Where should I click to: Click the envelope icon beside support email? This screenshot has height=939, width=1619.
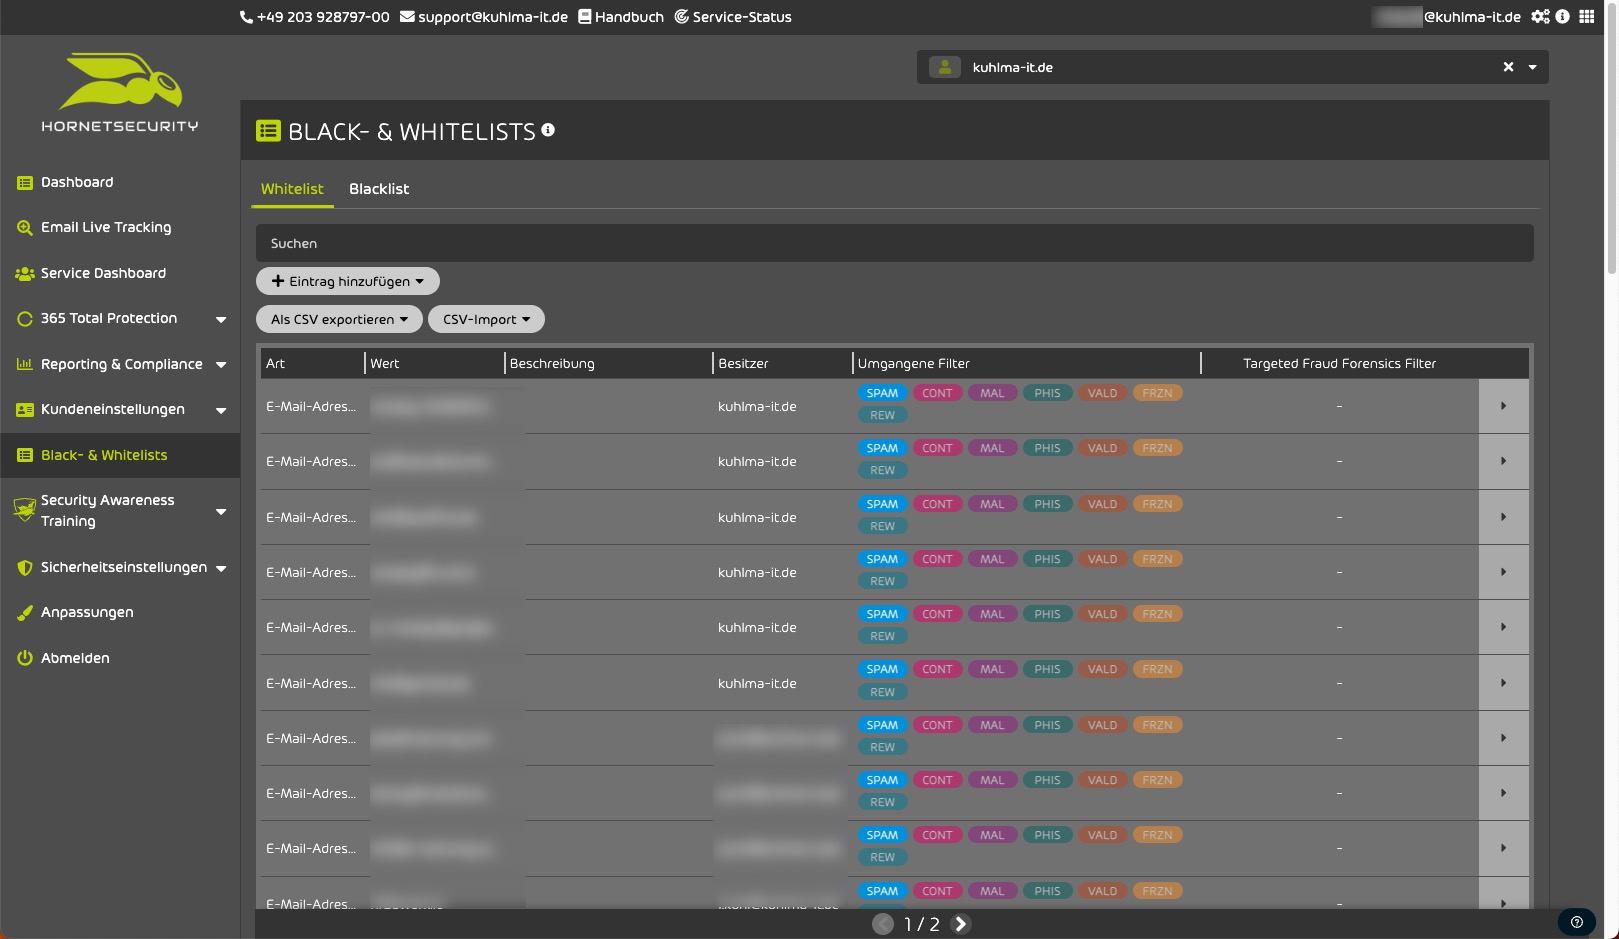[407, 17]
